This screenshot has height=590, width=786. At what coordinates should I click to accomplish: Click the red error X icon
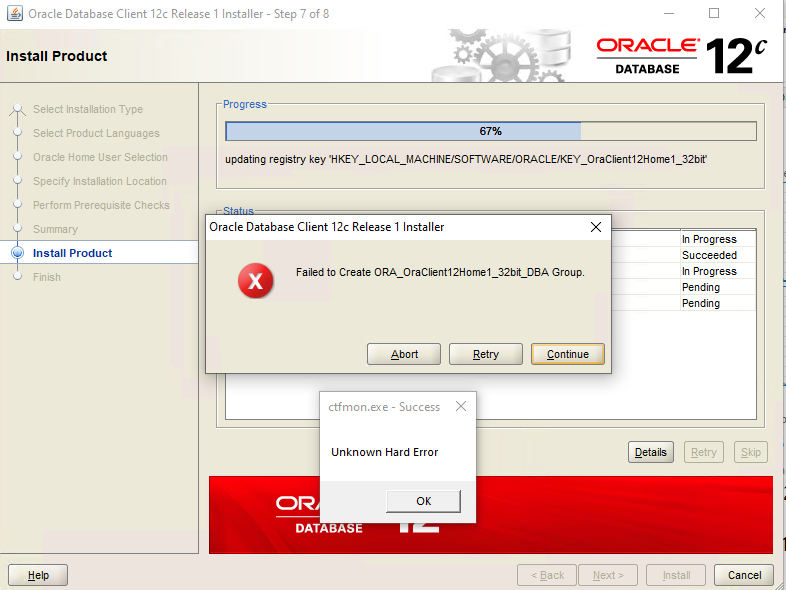click(x=255, y=281)
